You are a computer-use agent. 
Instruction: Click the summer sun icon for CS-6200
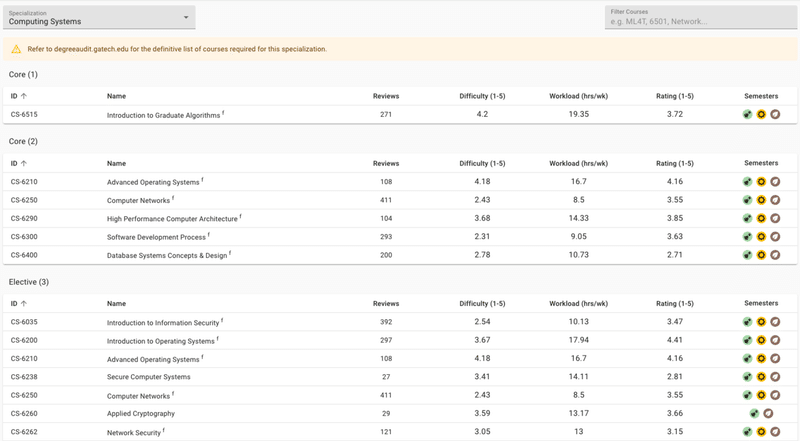pos(761,340)
